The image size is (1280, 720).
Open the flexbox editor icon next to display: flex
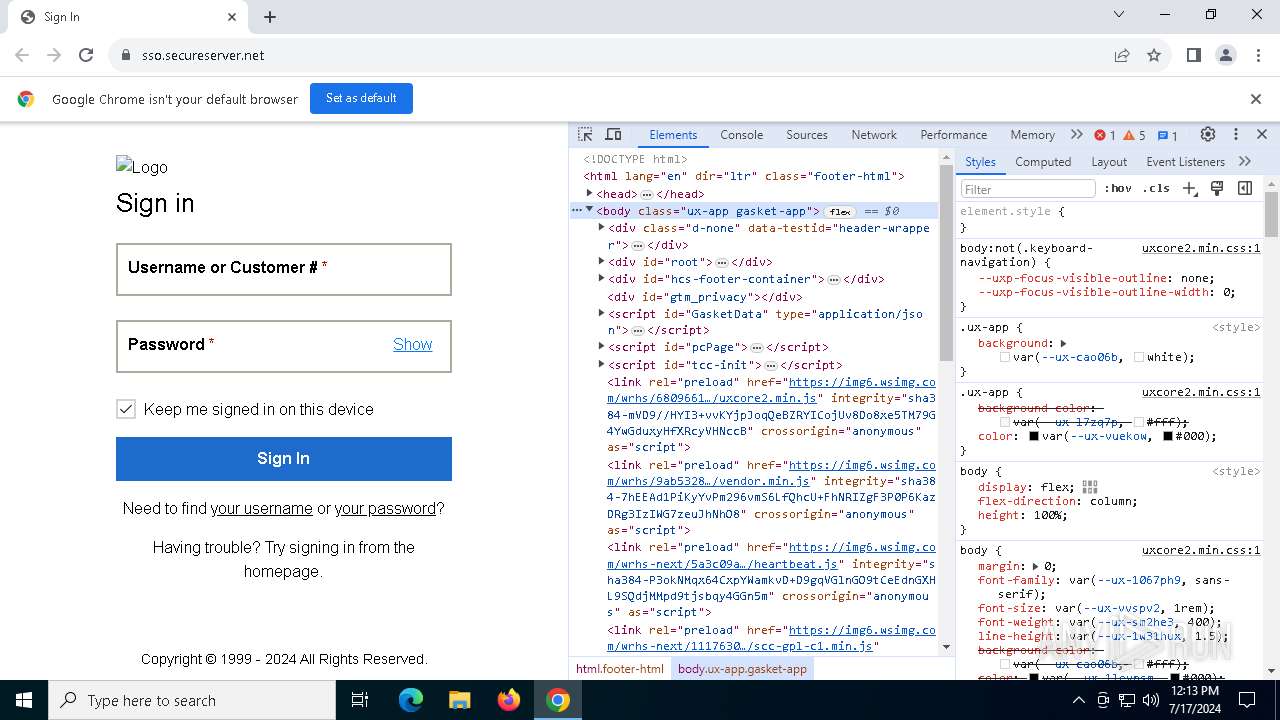click(x=1090, y=487)
